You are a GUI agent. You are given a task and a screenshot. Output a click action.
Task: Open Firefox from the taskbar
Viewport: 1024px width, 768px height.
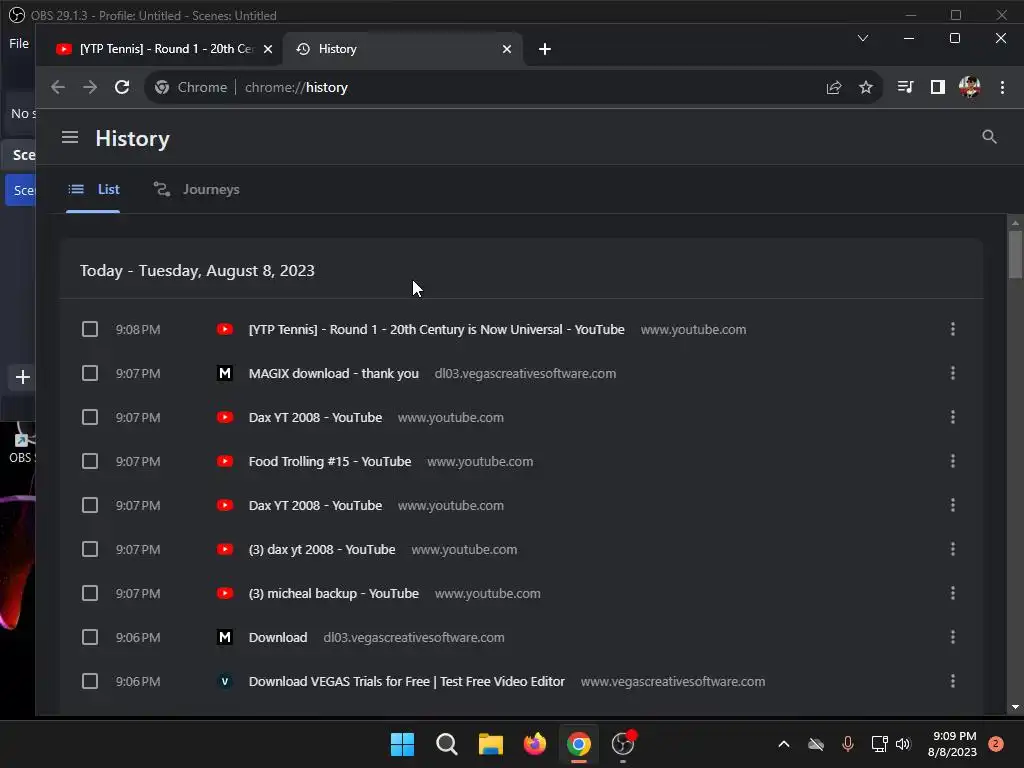click(535, 744)
